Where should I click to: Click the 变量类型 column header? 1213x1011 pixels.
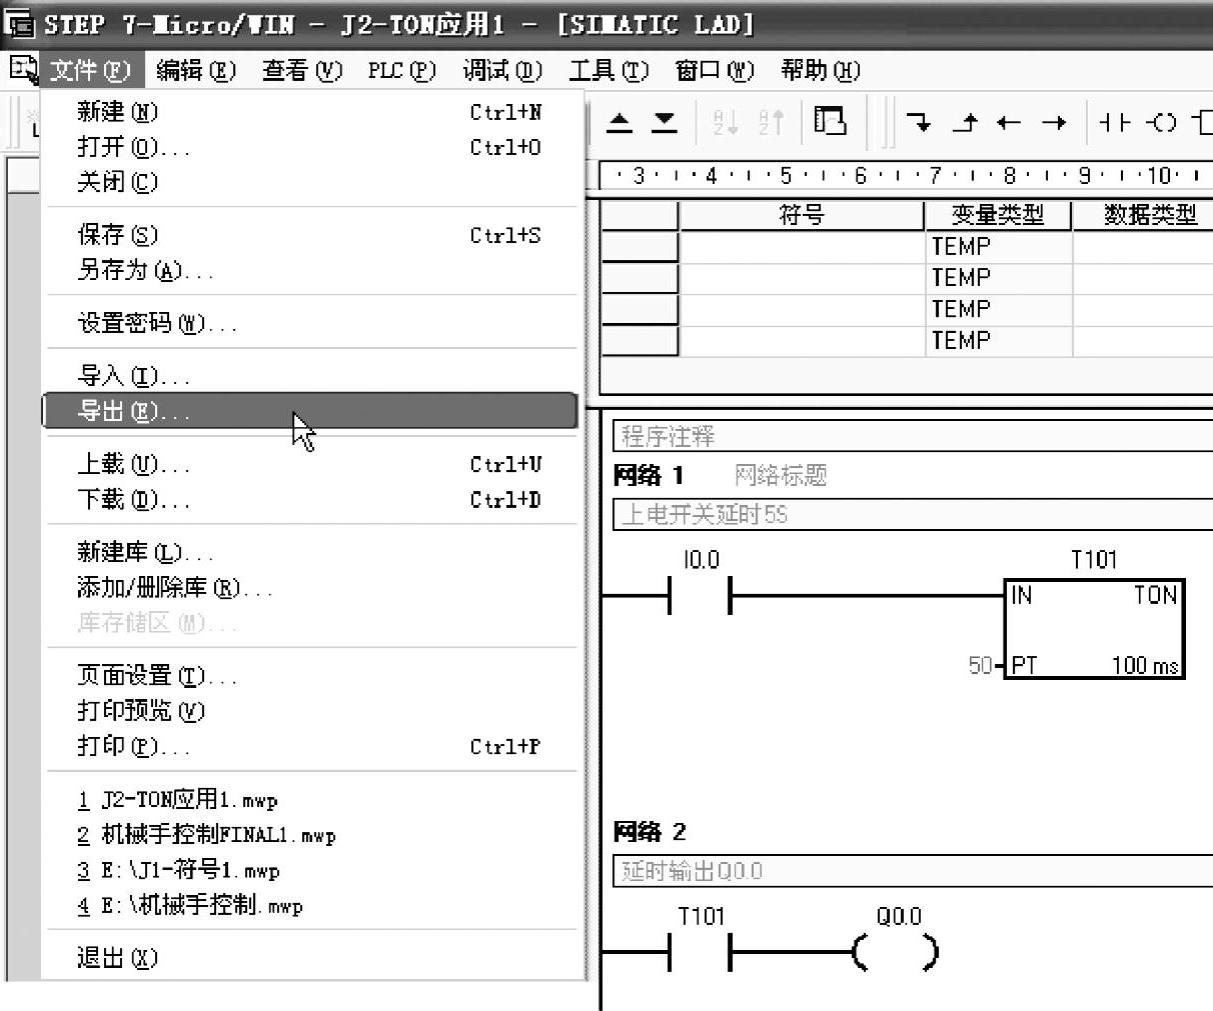point(997,215)
